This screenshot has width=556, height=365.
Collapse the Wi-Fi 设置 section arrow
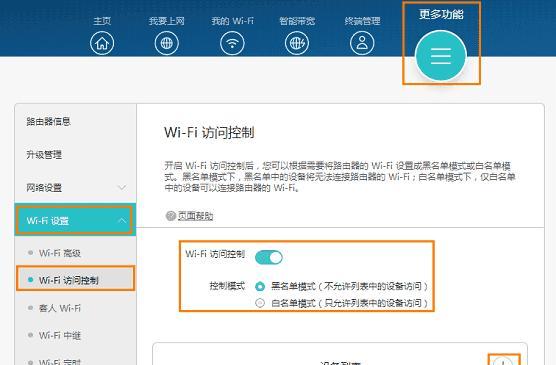122,221
